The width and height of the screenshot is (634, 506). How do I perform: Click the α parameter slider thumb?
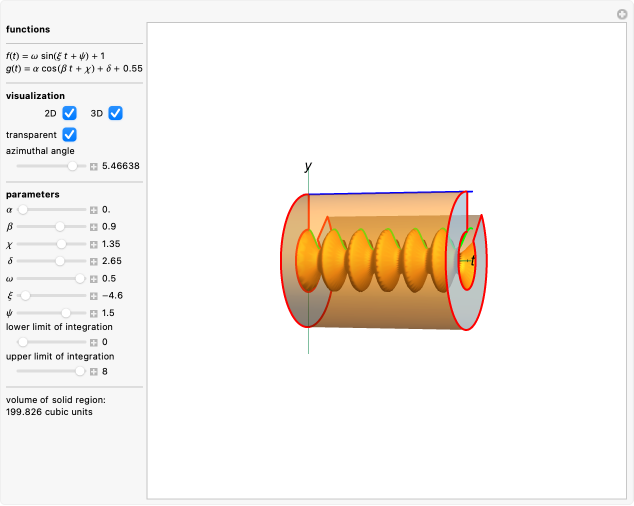(23, 210)
